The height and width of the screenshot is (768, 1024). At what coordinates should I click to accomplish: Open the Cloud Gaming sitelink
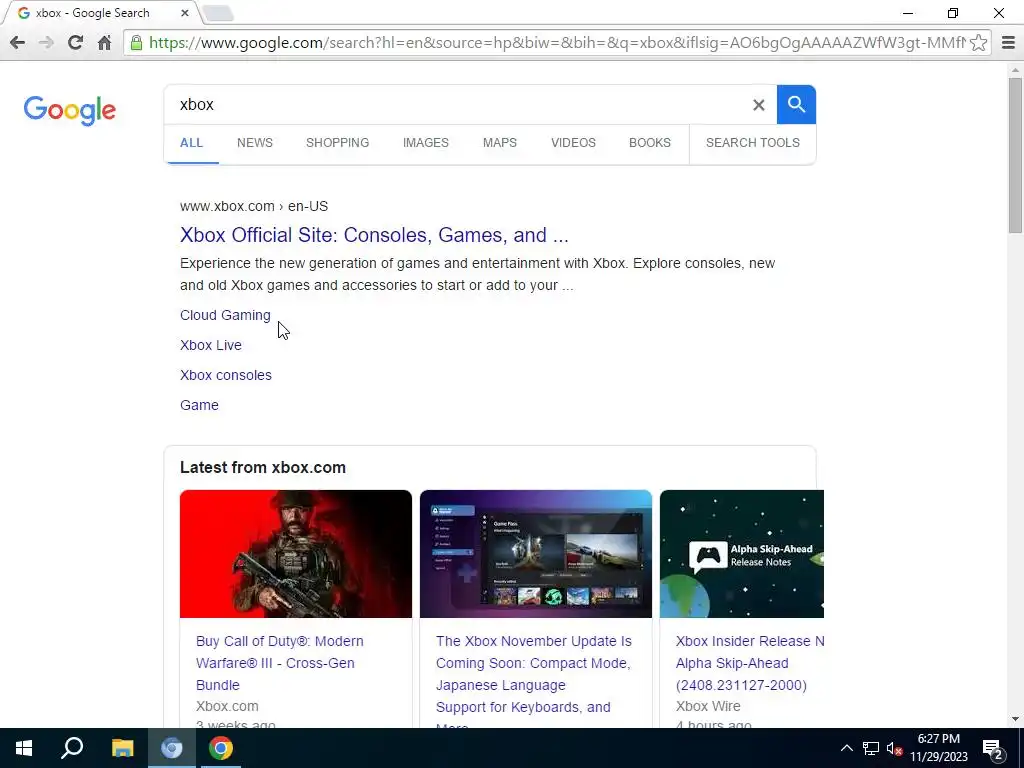pyautogui.click(x=225, y=315)
